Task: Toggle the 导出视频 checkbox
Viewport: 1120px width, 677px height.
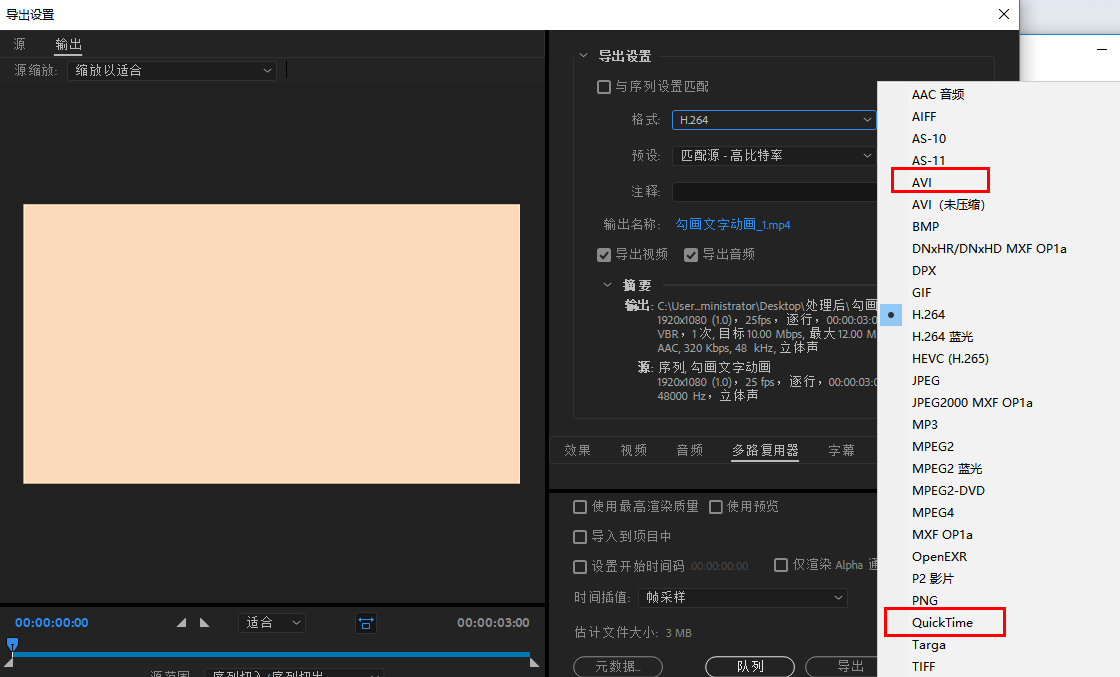Action: (604, 255)
